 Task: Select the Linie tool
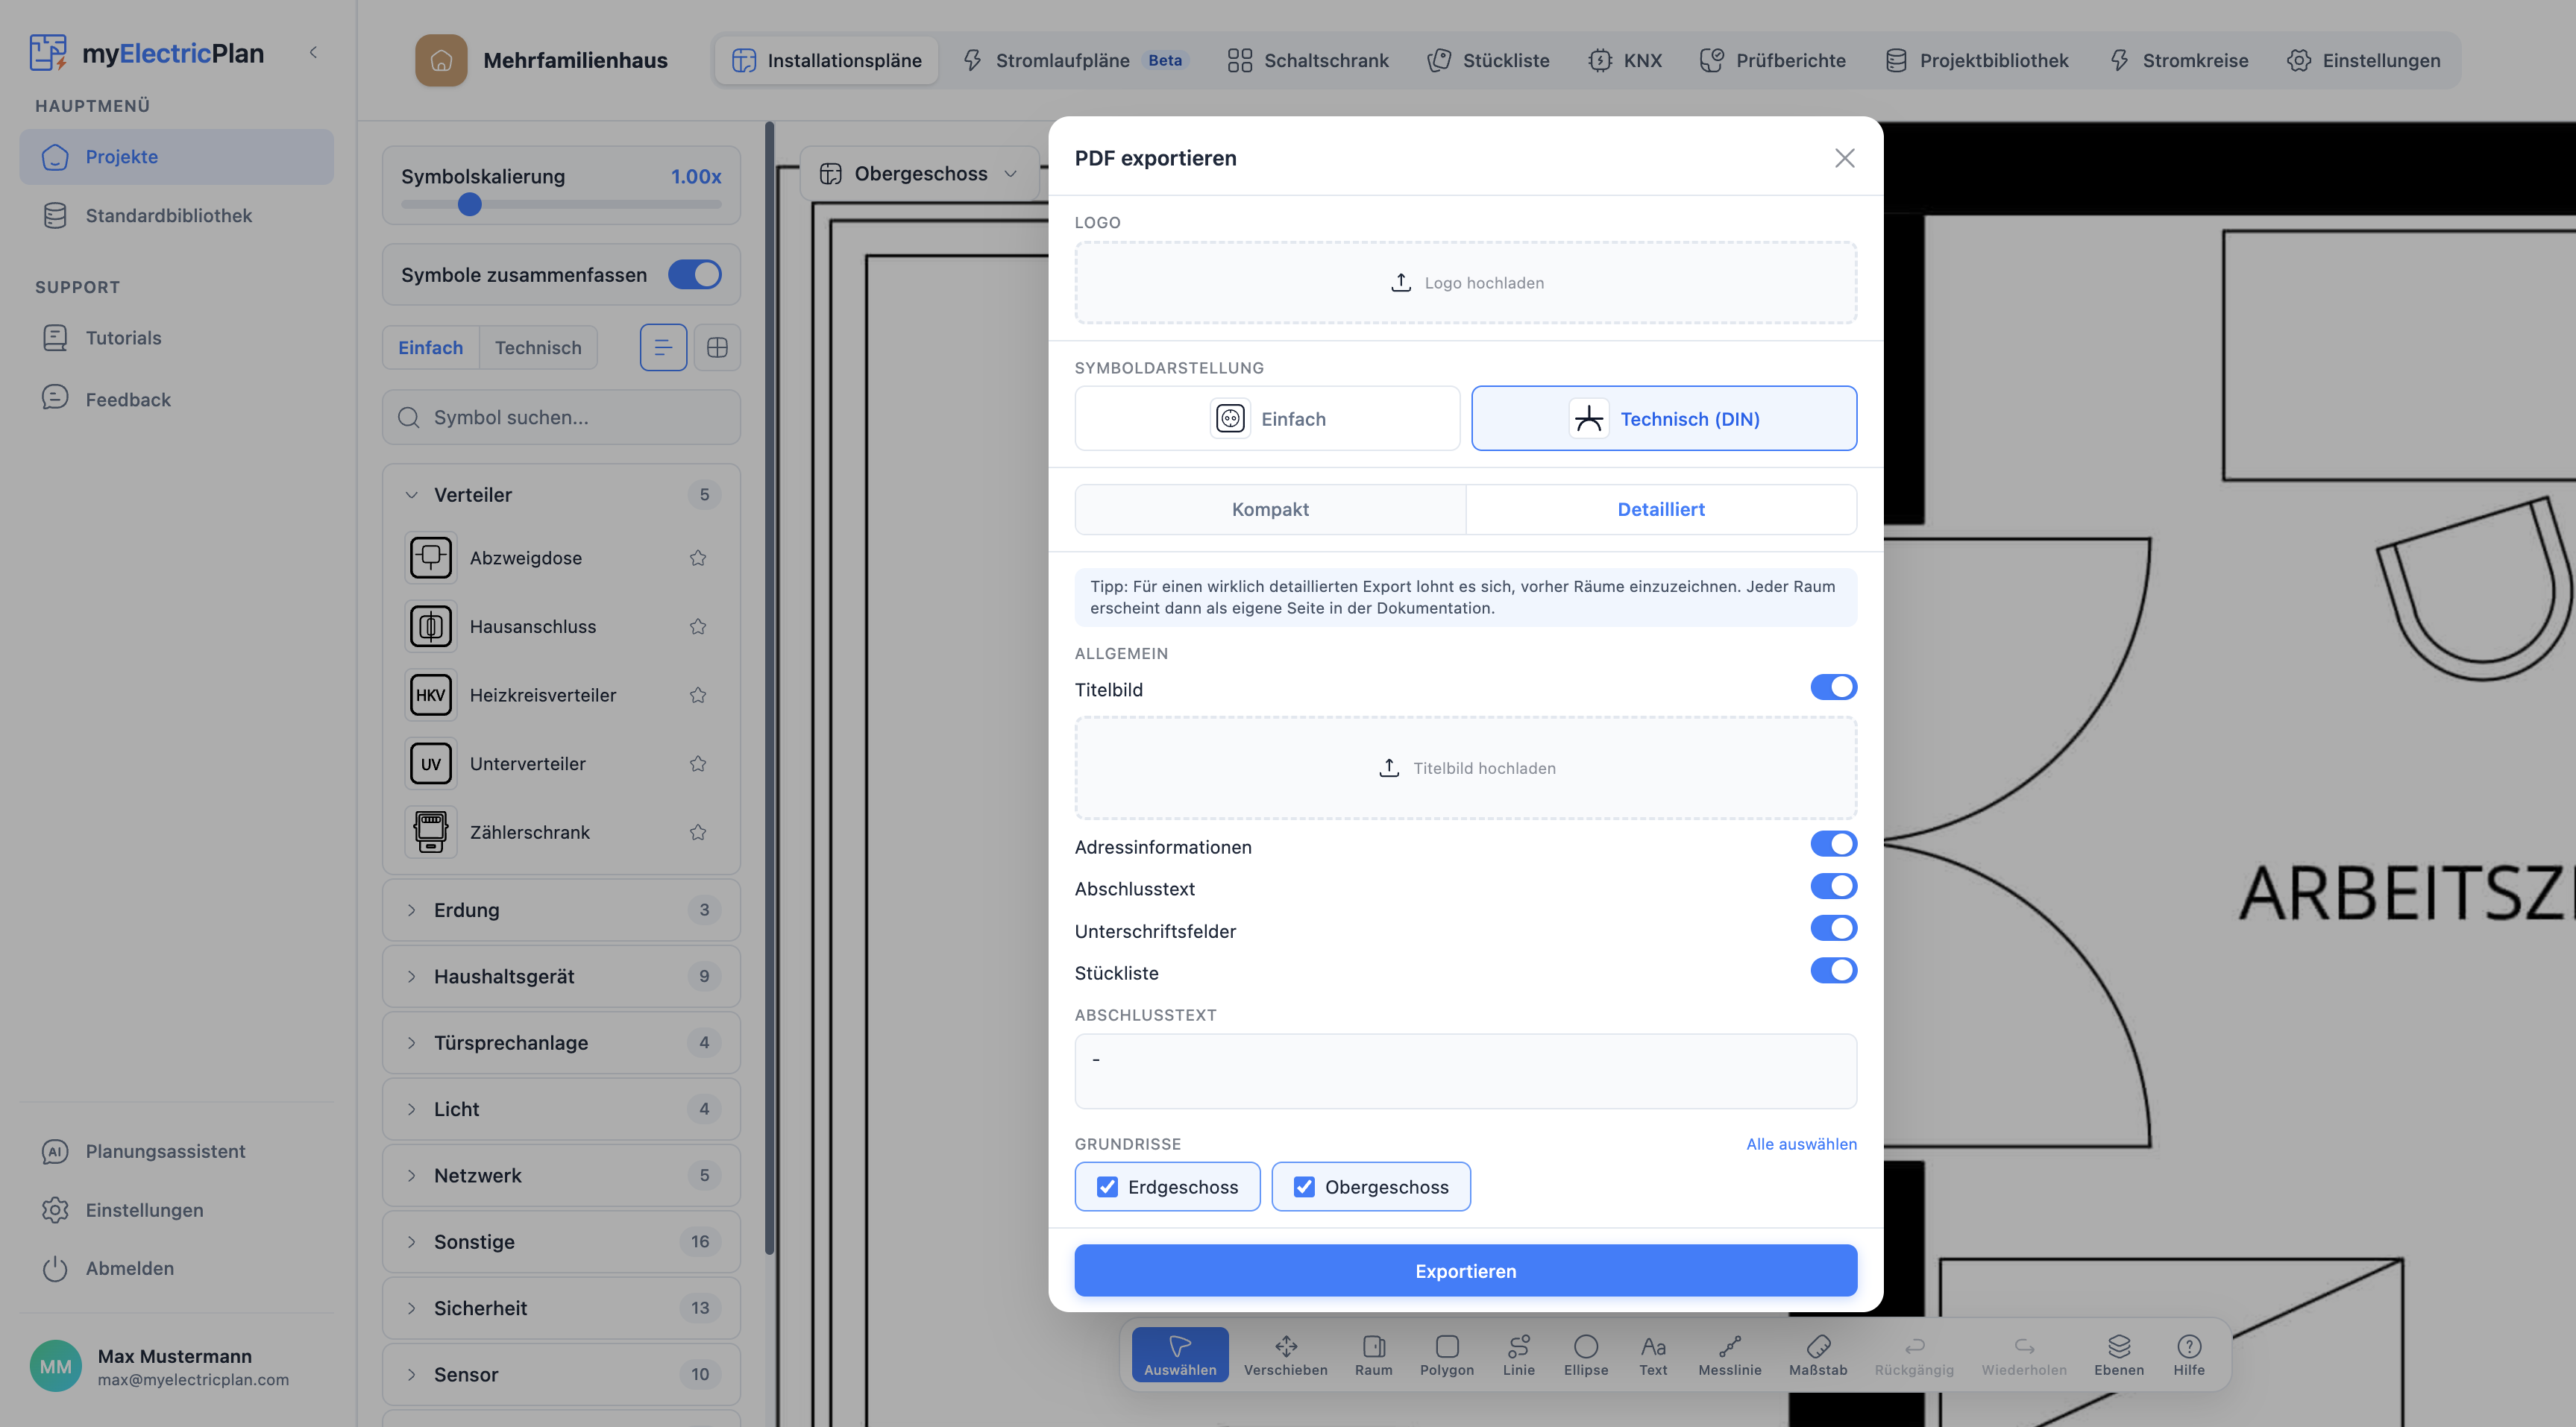point(1518,1354)
